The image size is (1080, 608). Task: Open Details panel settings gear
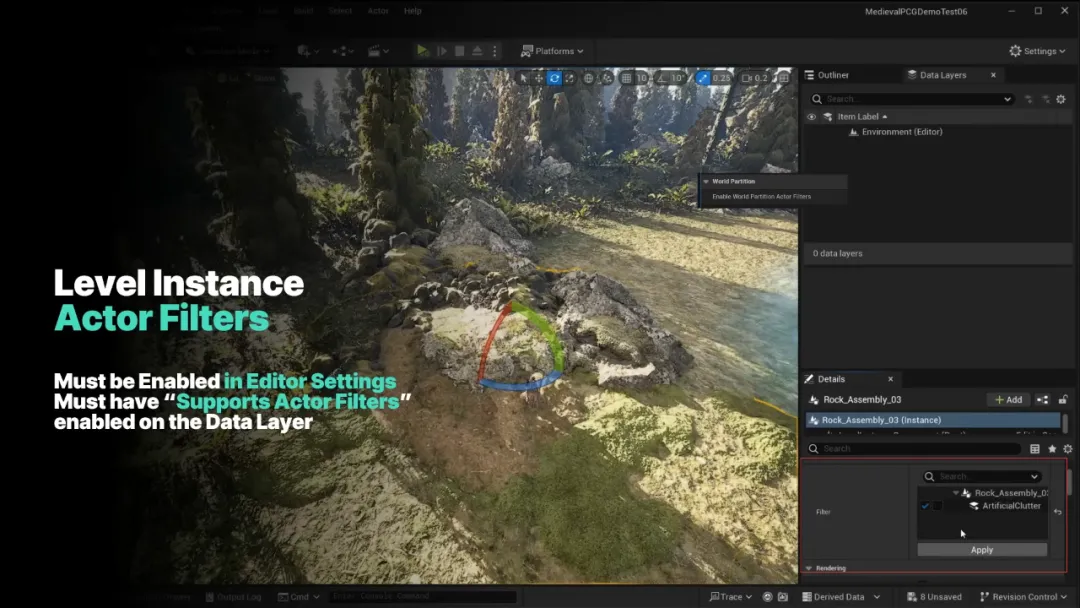pos(1068,449)
